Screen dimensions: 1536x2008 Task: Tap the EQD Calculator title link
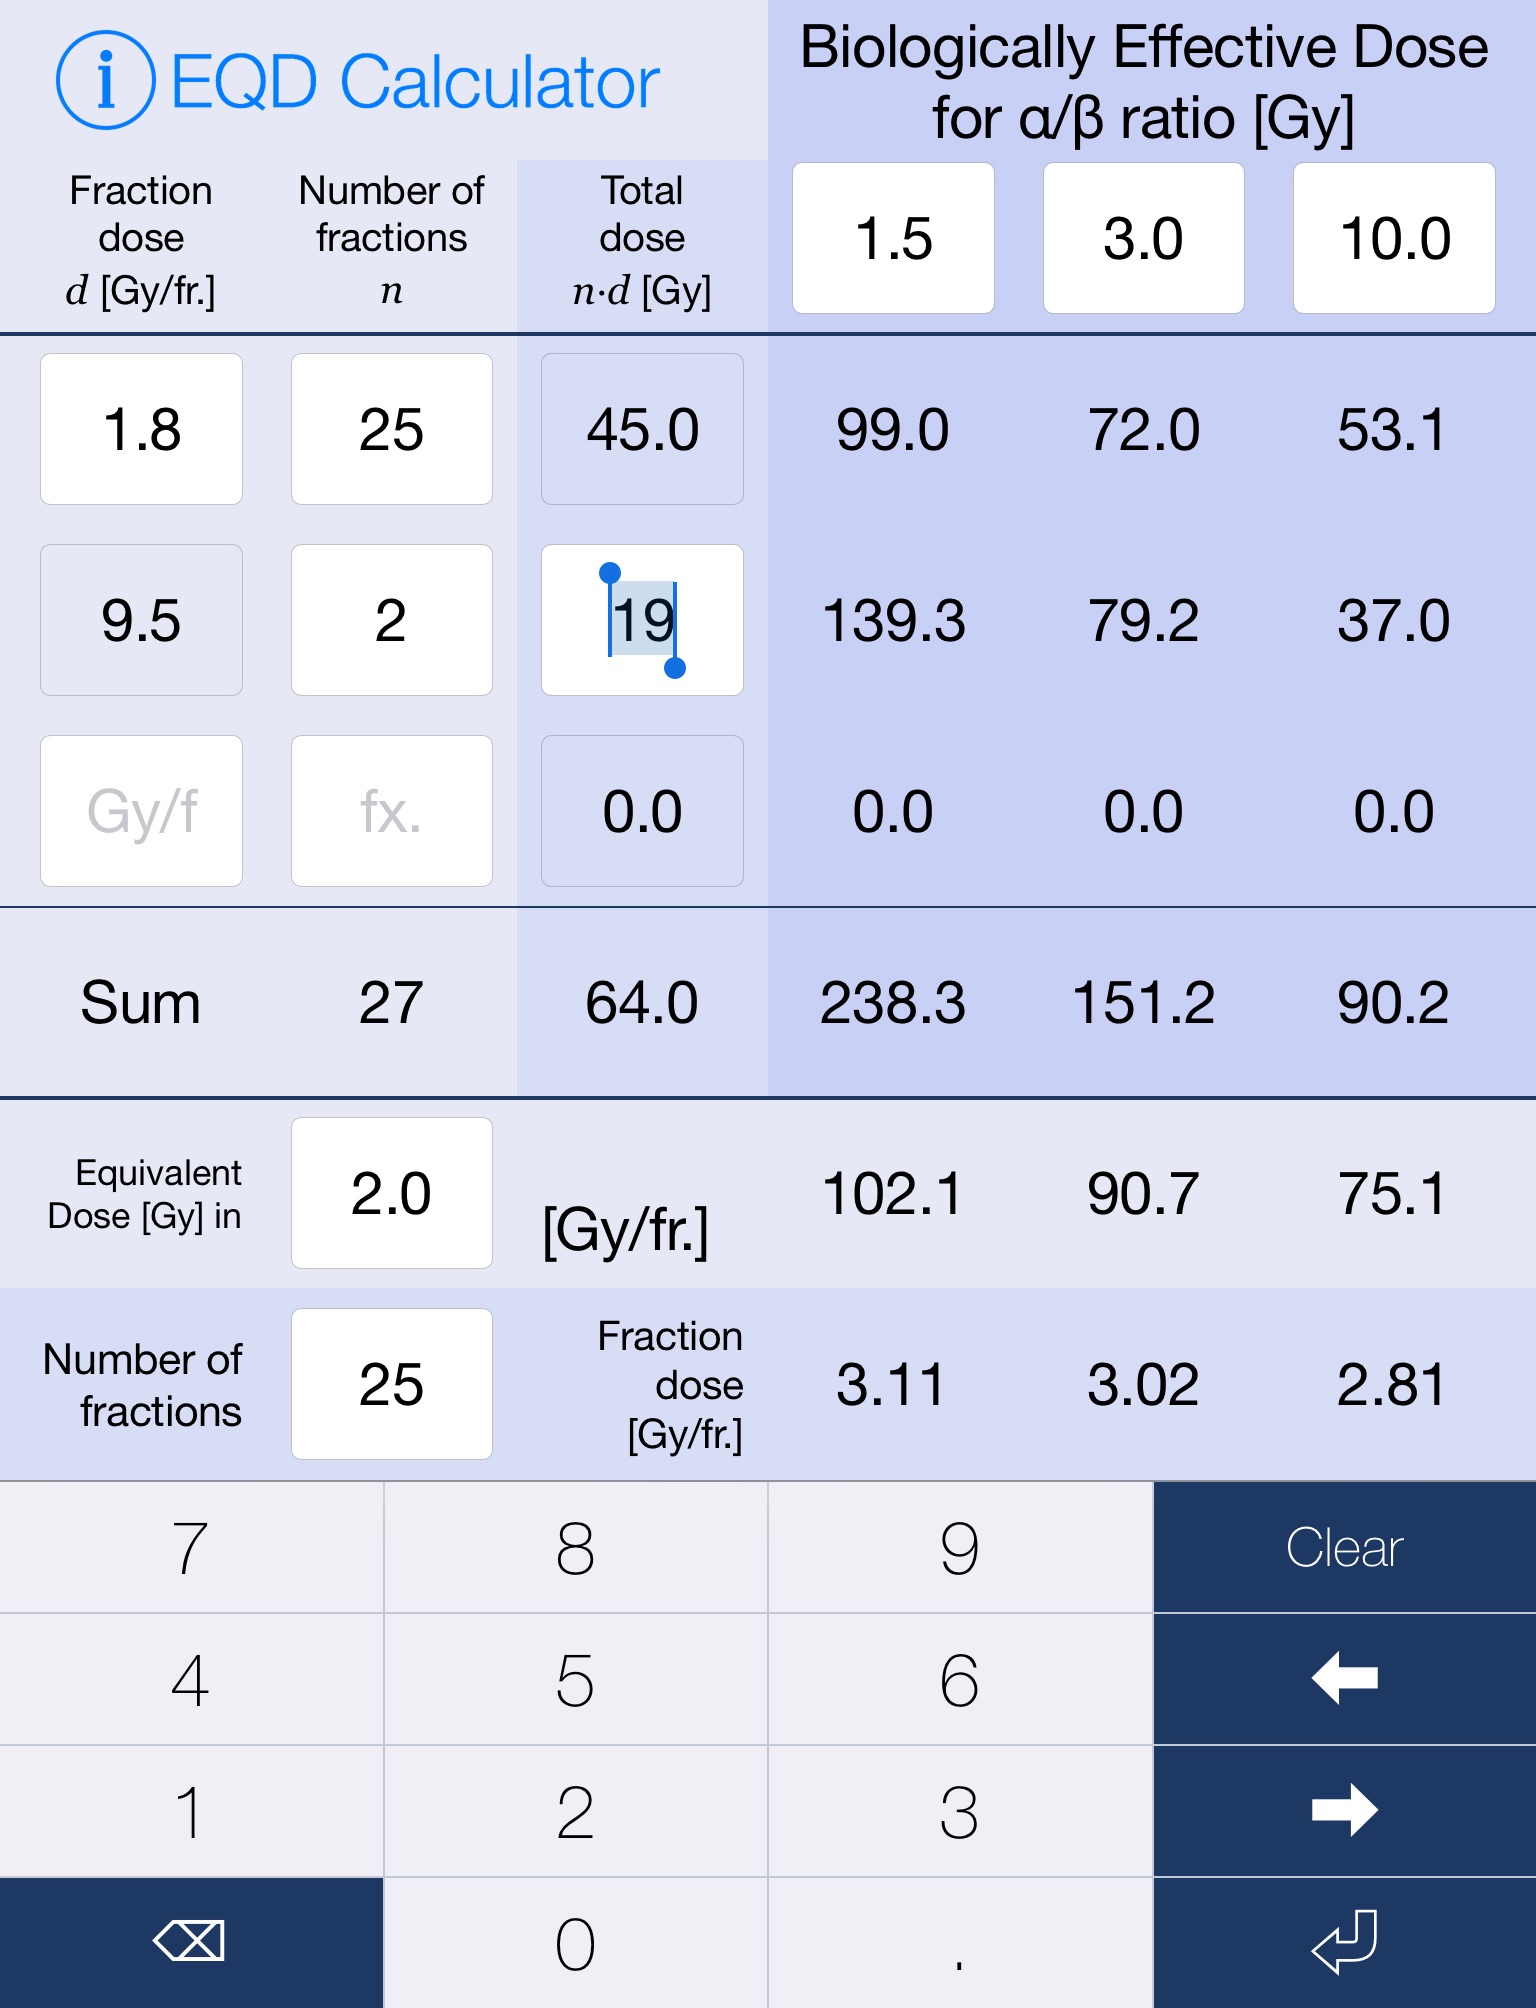tap(414, 81)
